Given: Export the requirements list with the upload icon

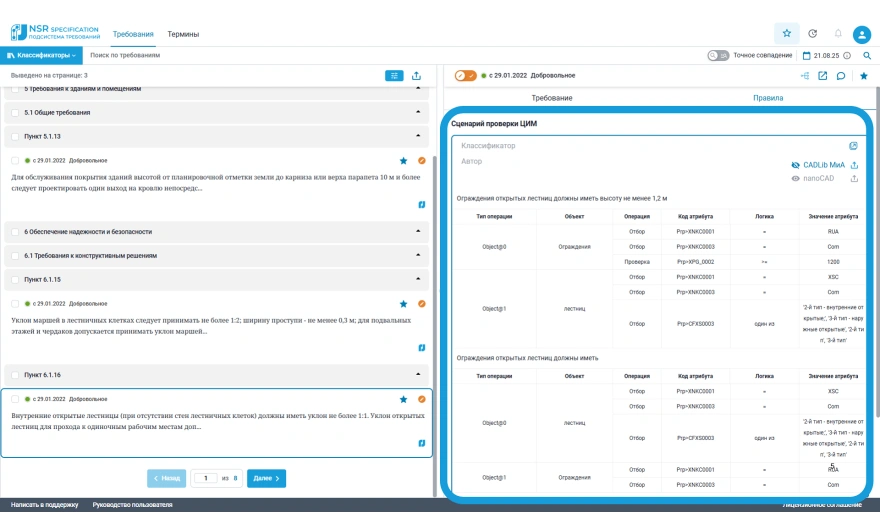Looking at the screenshot, I should [417, 75].
